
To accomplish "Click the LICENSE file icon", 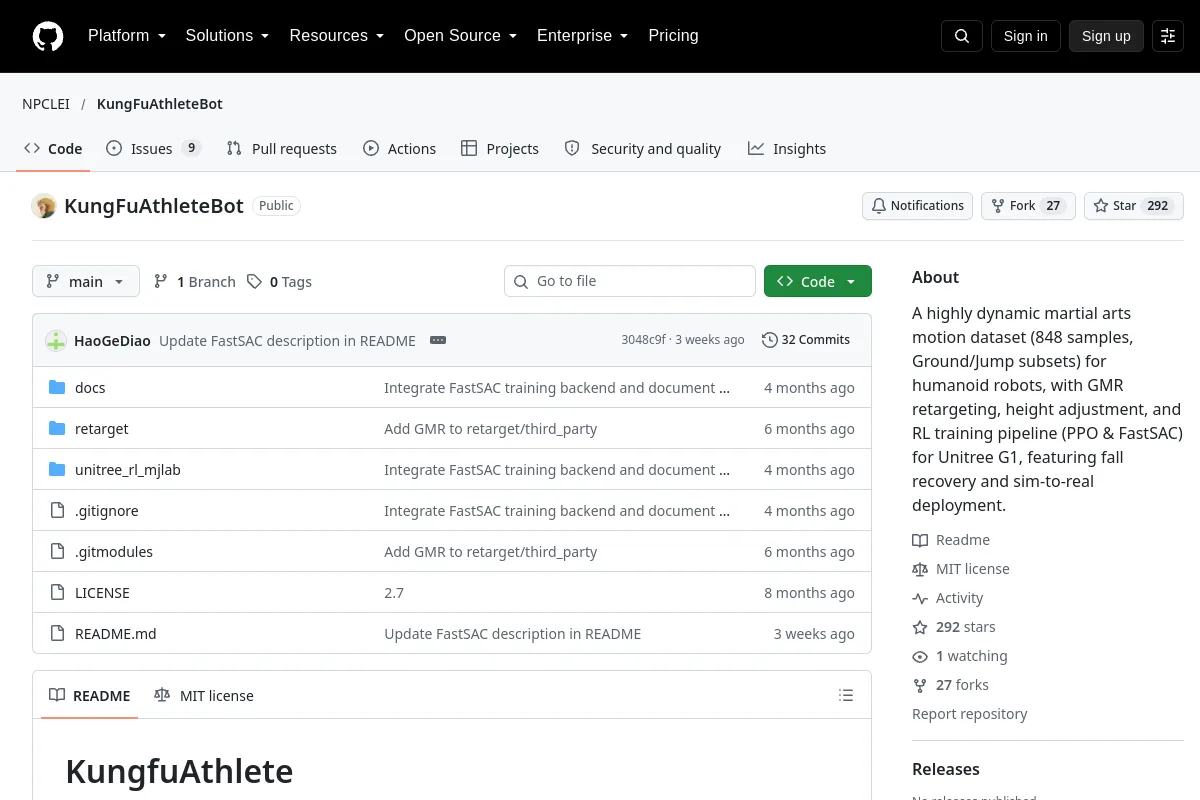I will (57, 593).
